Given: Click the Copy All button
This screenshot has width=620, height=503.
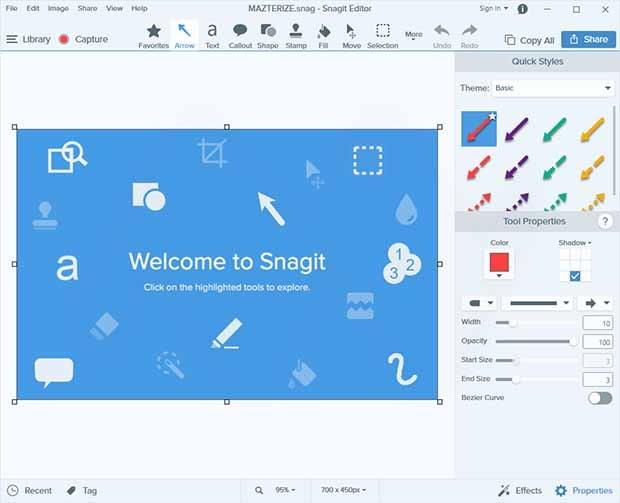Looking at the screenshot, I should coord(529,40).
